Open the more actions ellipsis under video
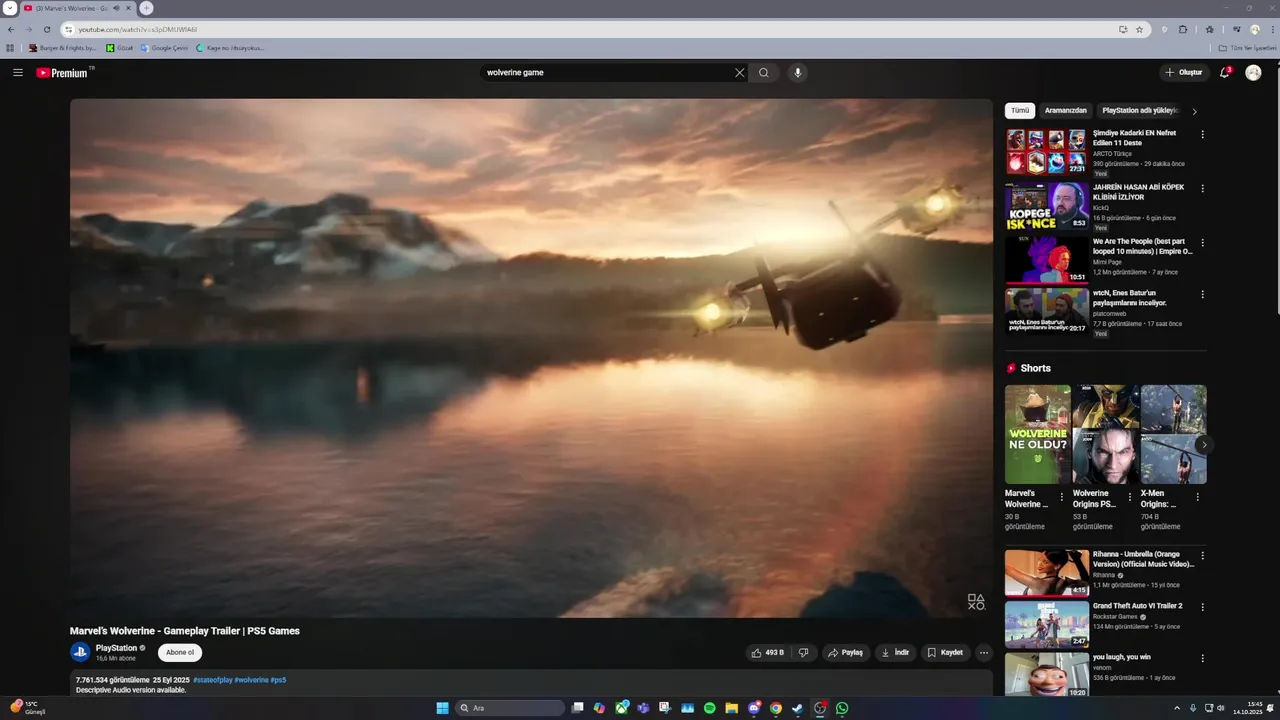Viewport: 1280px width, 720px height. (983, 653)
